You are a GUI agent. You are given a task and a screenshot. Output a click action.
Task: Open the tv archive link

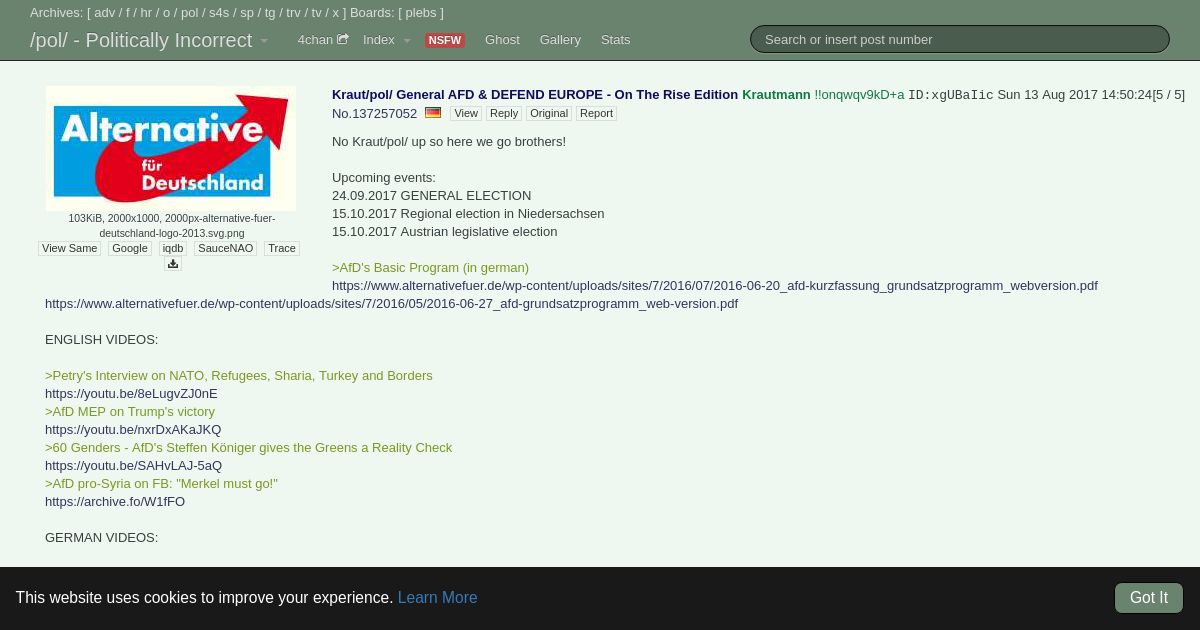(x=317, y=12)
